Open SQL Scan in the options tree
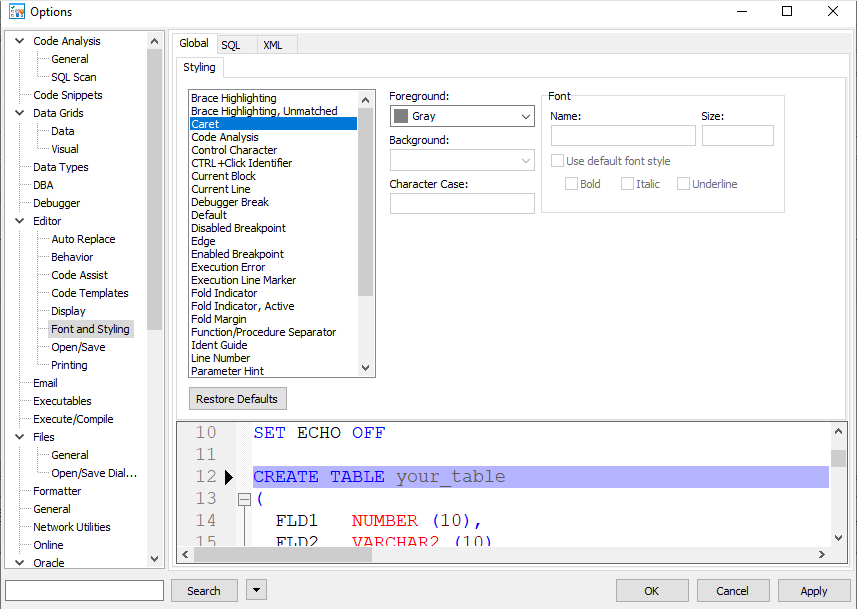 [74, 77]
